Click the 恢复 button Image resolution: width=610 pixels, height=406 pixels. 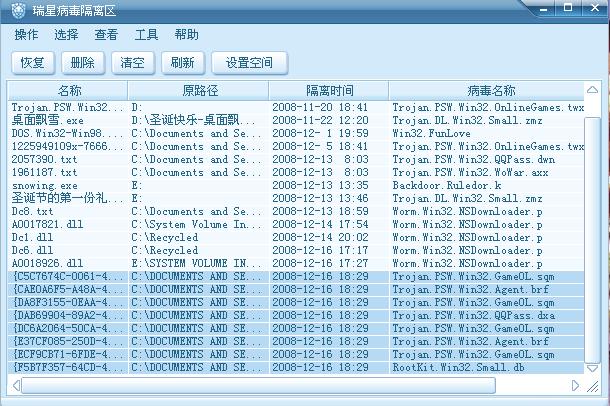(33, 63)
